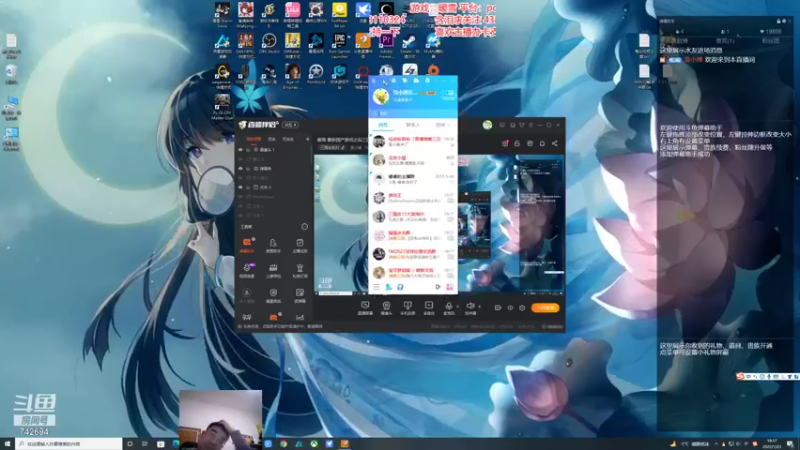Select second scene tab in streaming app

(x=272, y=139)
